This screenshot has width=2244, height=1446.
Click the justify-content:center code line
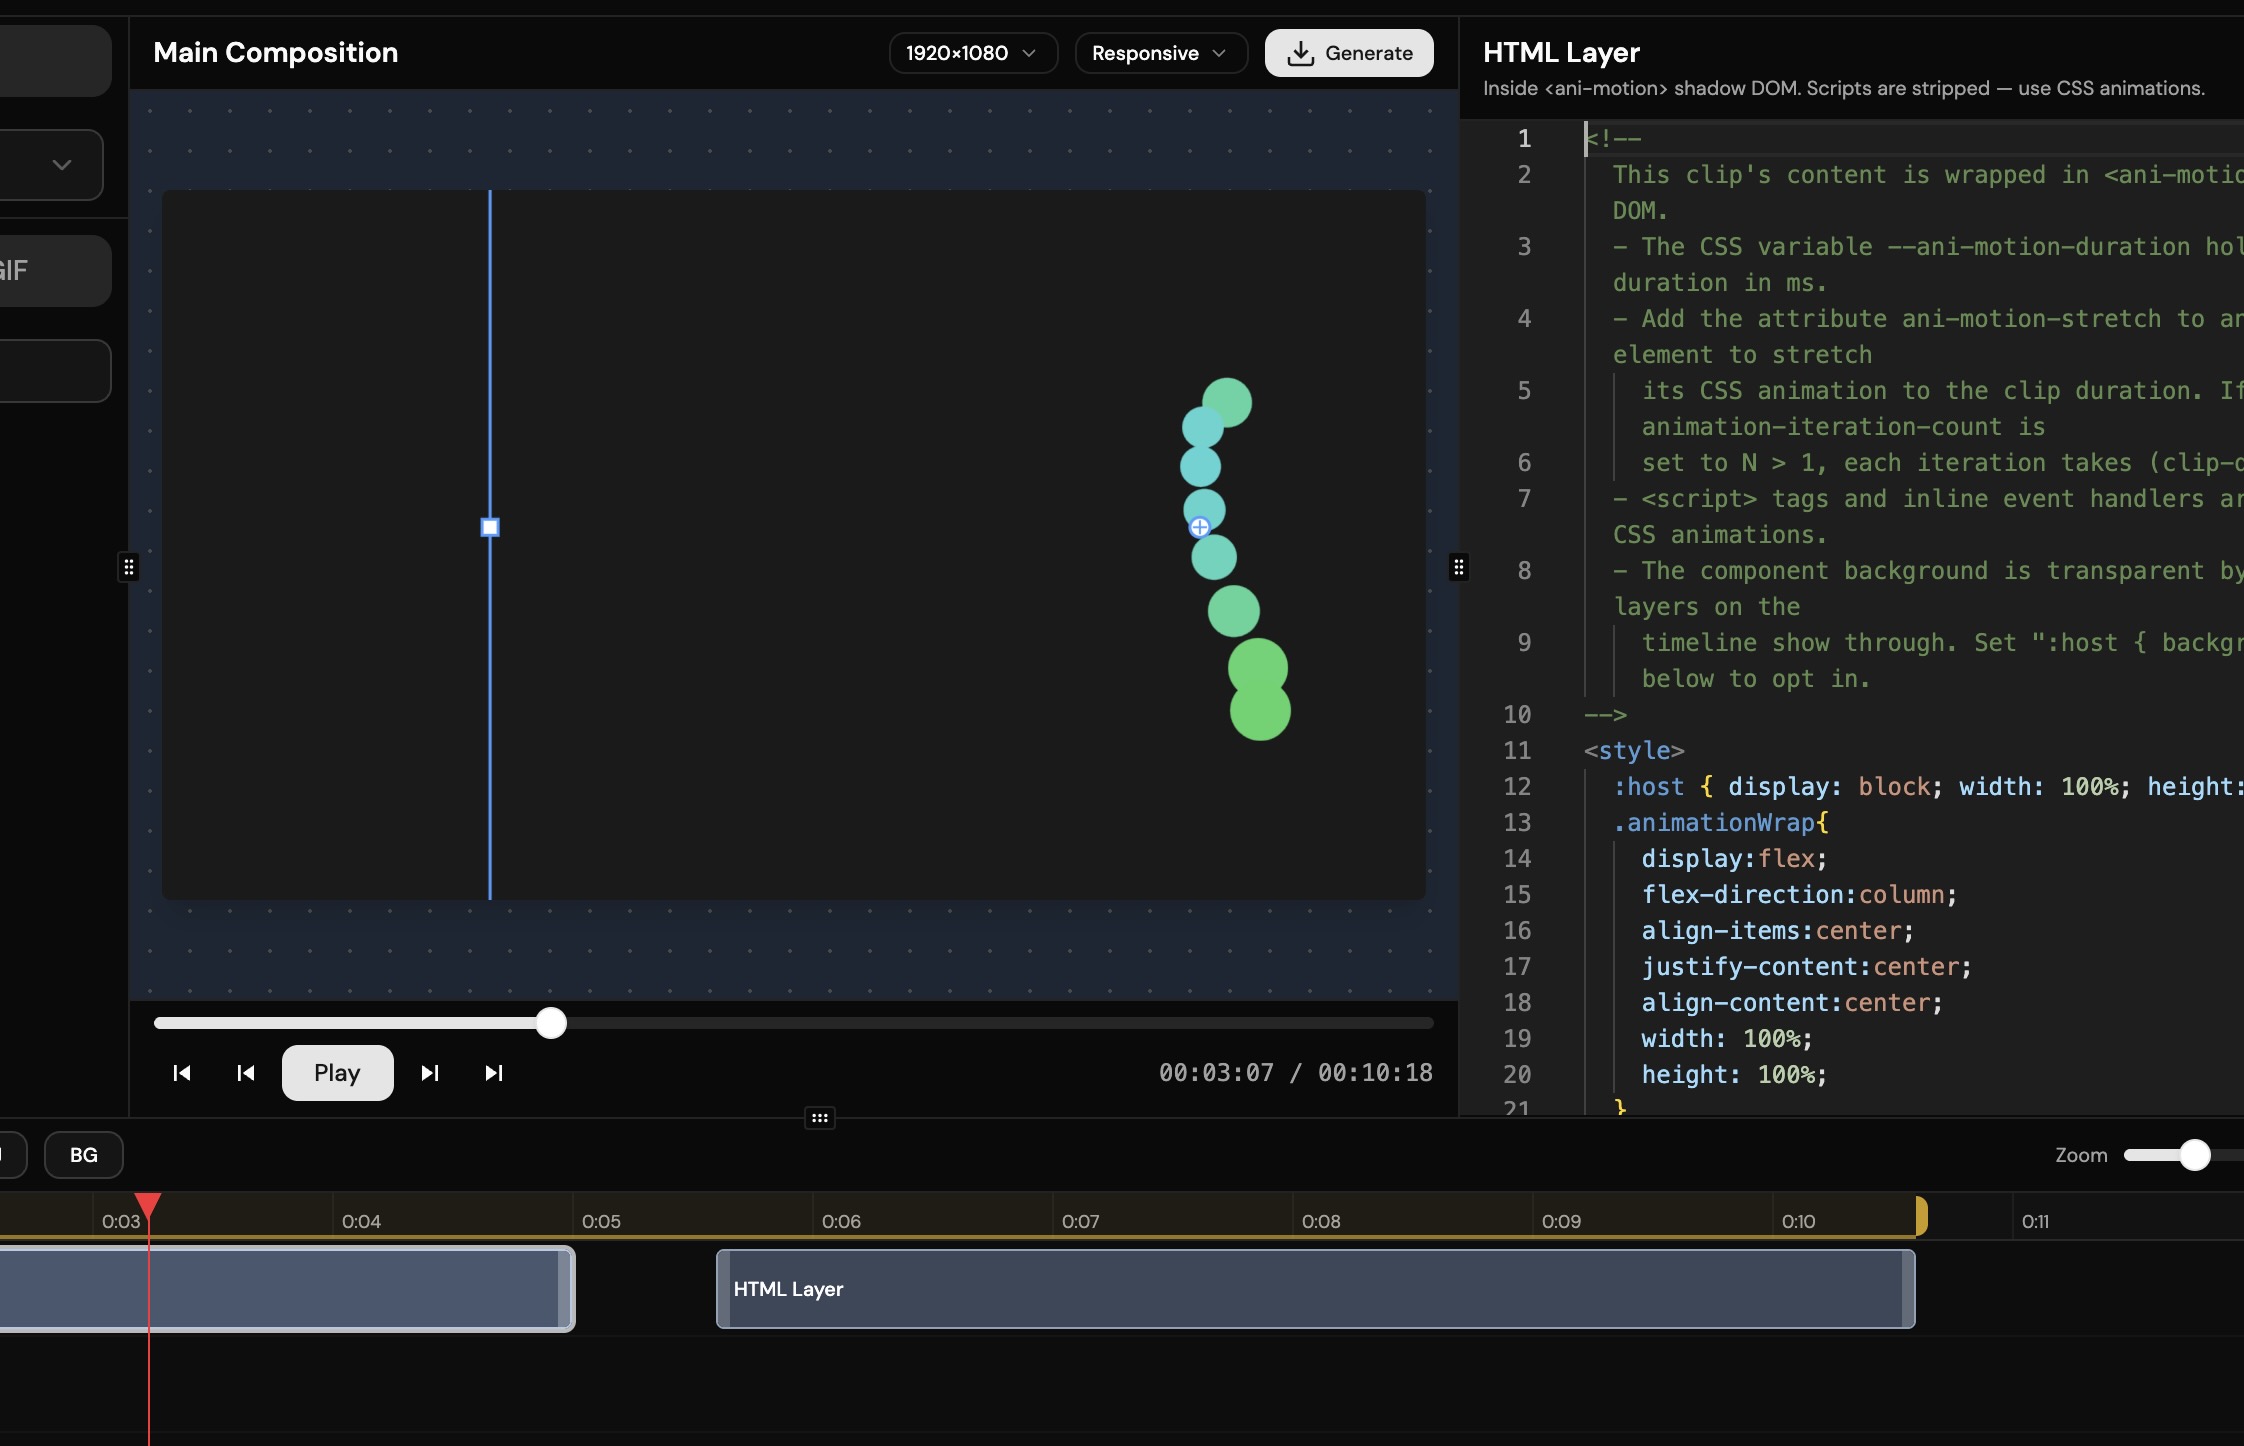1806,966
